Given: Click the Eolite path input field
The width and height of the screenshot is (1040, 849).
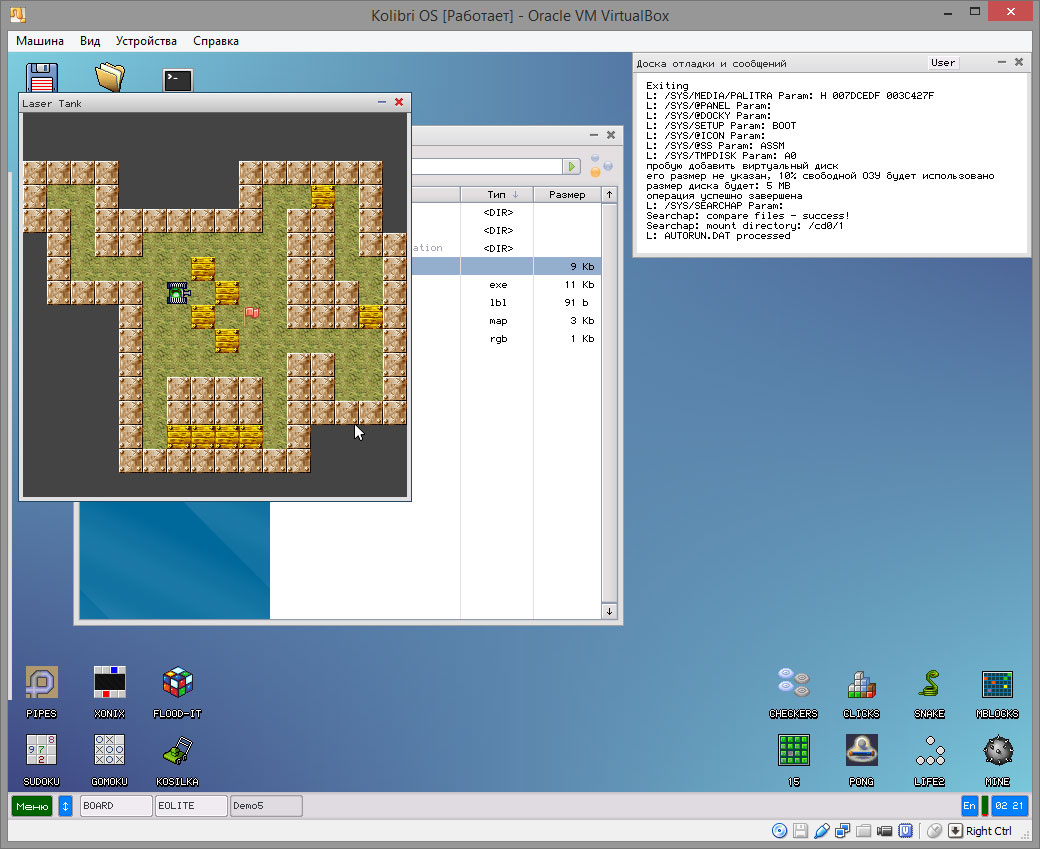Looking at the screenshot, I should tap(486, 166).
